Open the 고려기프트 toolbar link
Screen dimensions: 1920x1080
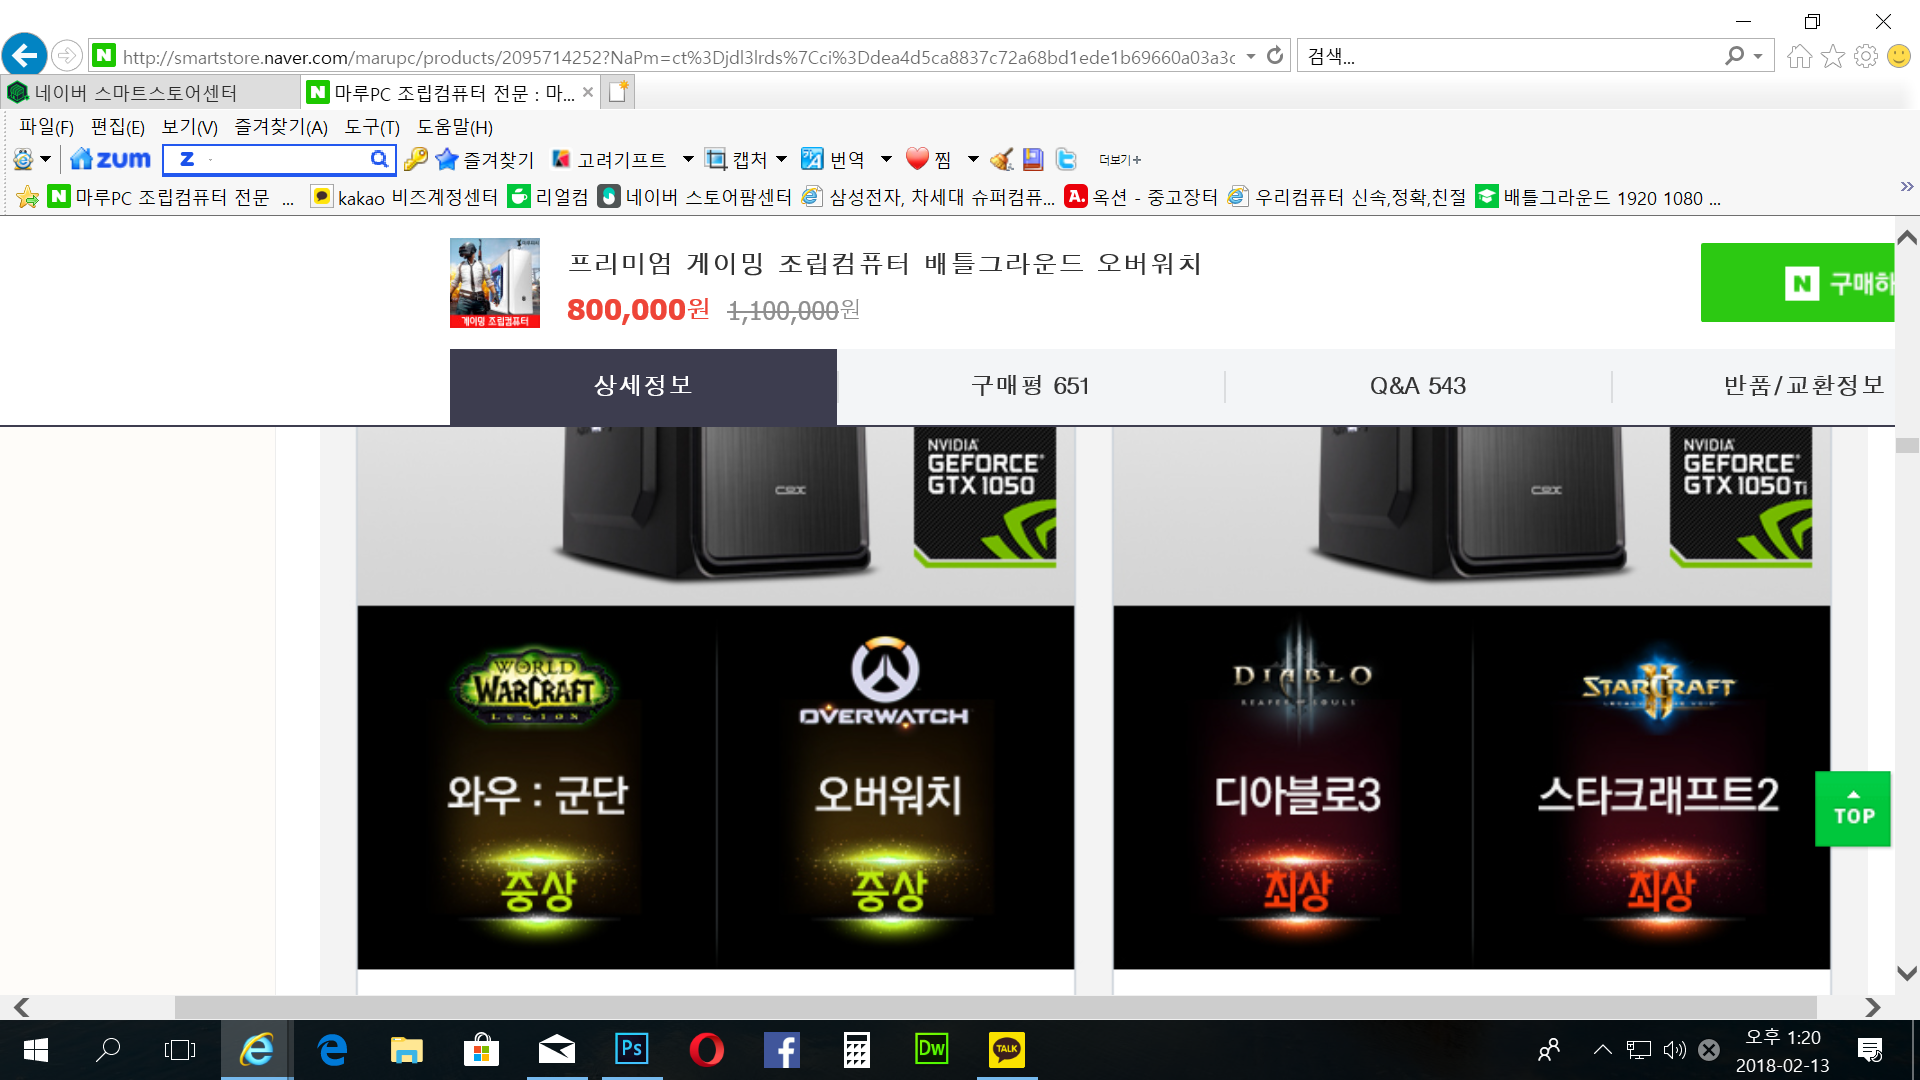coord(609,160)
